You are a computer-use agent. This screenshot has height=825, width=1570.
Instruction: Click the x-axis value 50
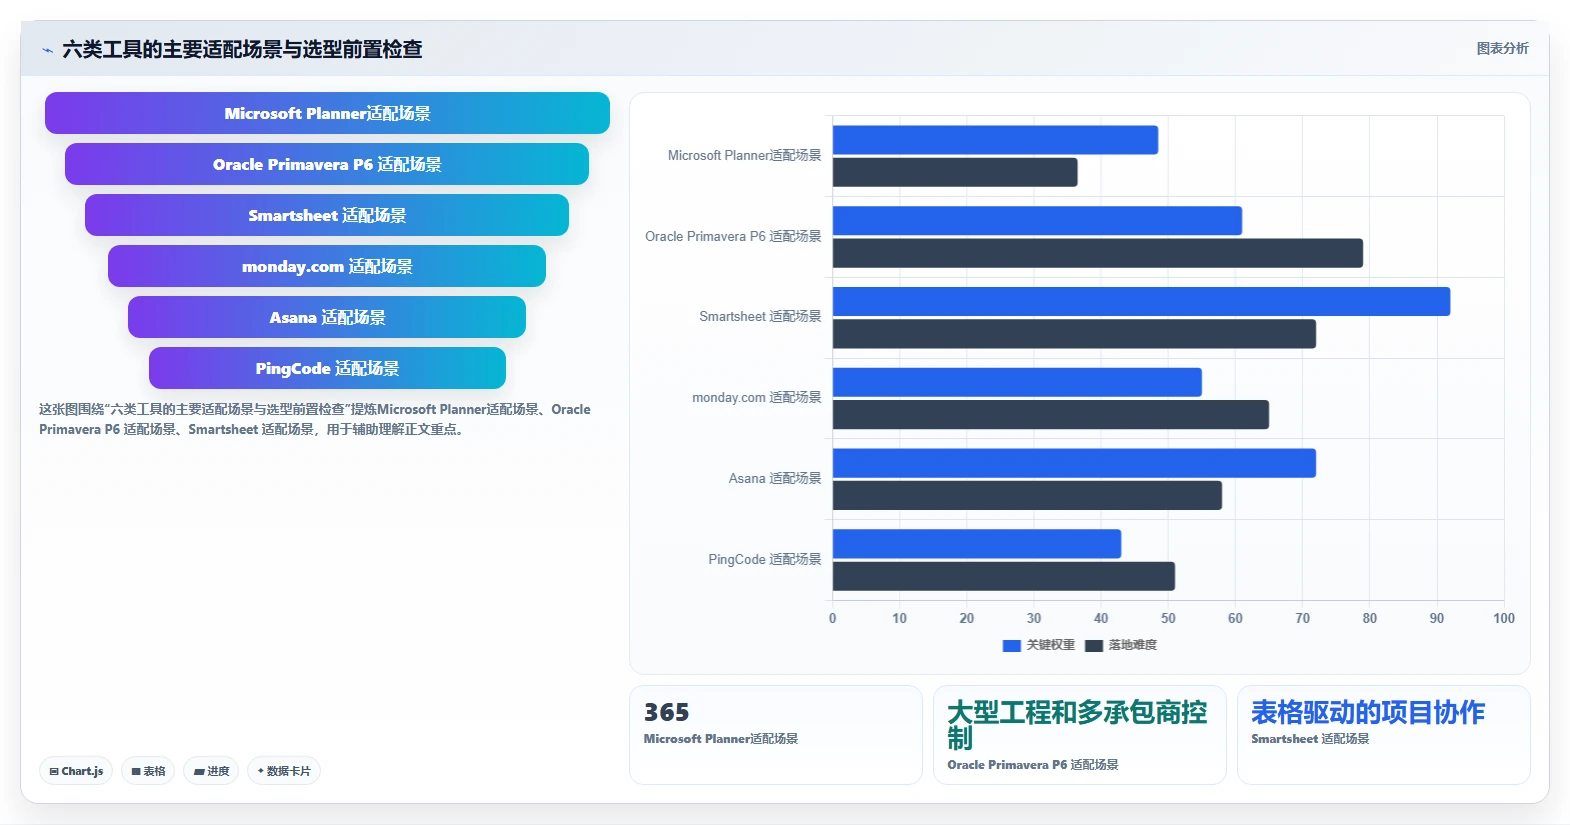(x=1168, y=619)
